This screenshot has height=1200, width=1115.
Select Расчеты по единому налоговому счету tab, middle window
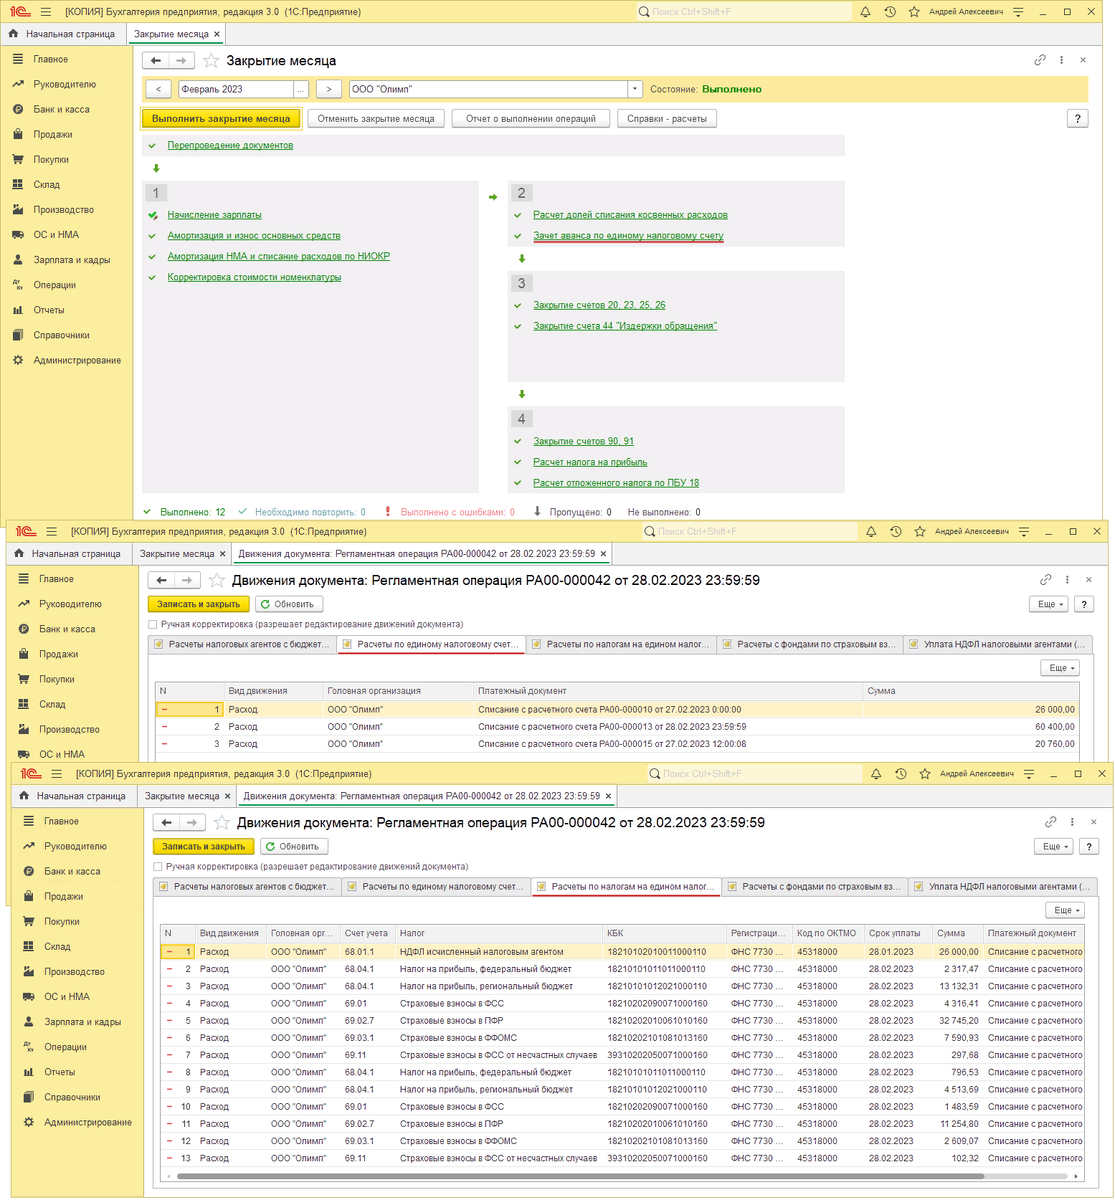click(x=431, y=644)
